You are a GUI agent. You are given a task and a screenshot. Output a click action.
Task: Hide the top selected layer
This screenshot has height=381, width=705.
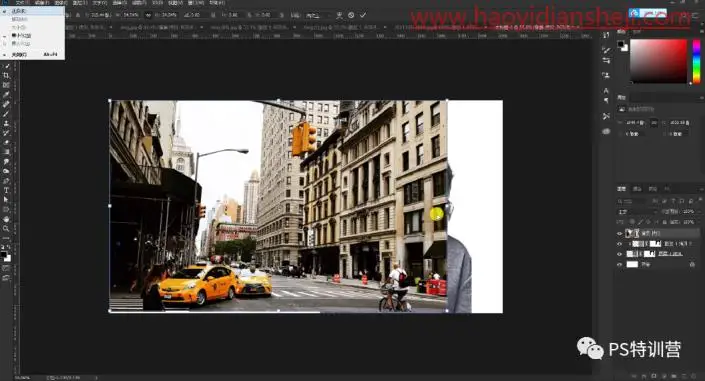[620, 233]
